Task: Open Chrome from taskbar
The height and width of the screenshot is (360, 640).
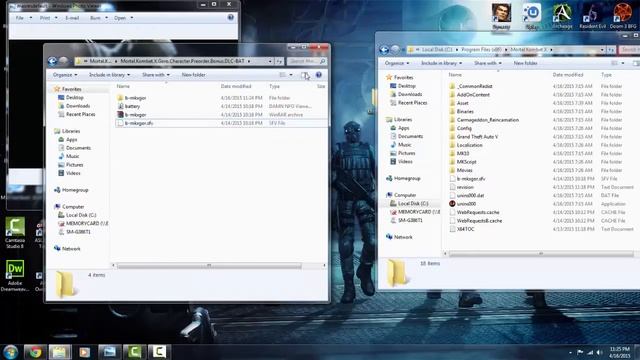Action: (35, 352)
